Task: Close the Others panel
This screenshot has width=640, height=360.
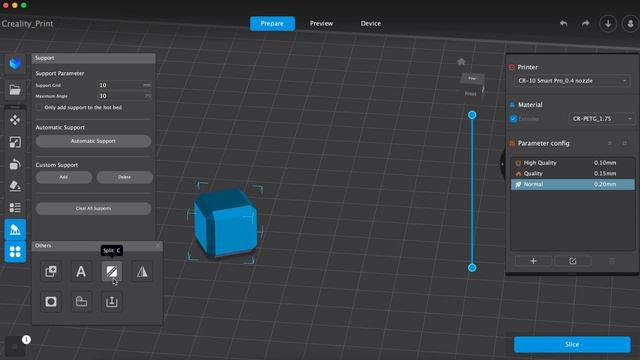Action: [x=158, y=246]
